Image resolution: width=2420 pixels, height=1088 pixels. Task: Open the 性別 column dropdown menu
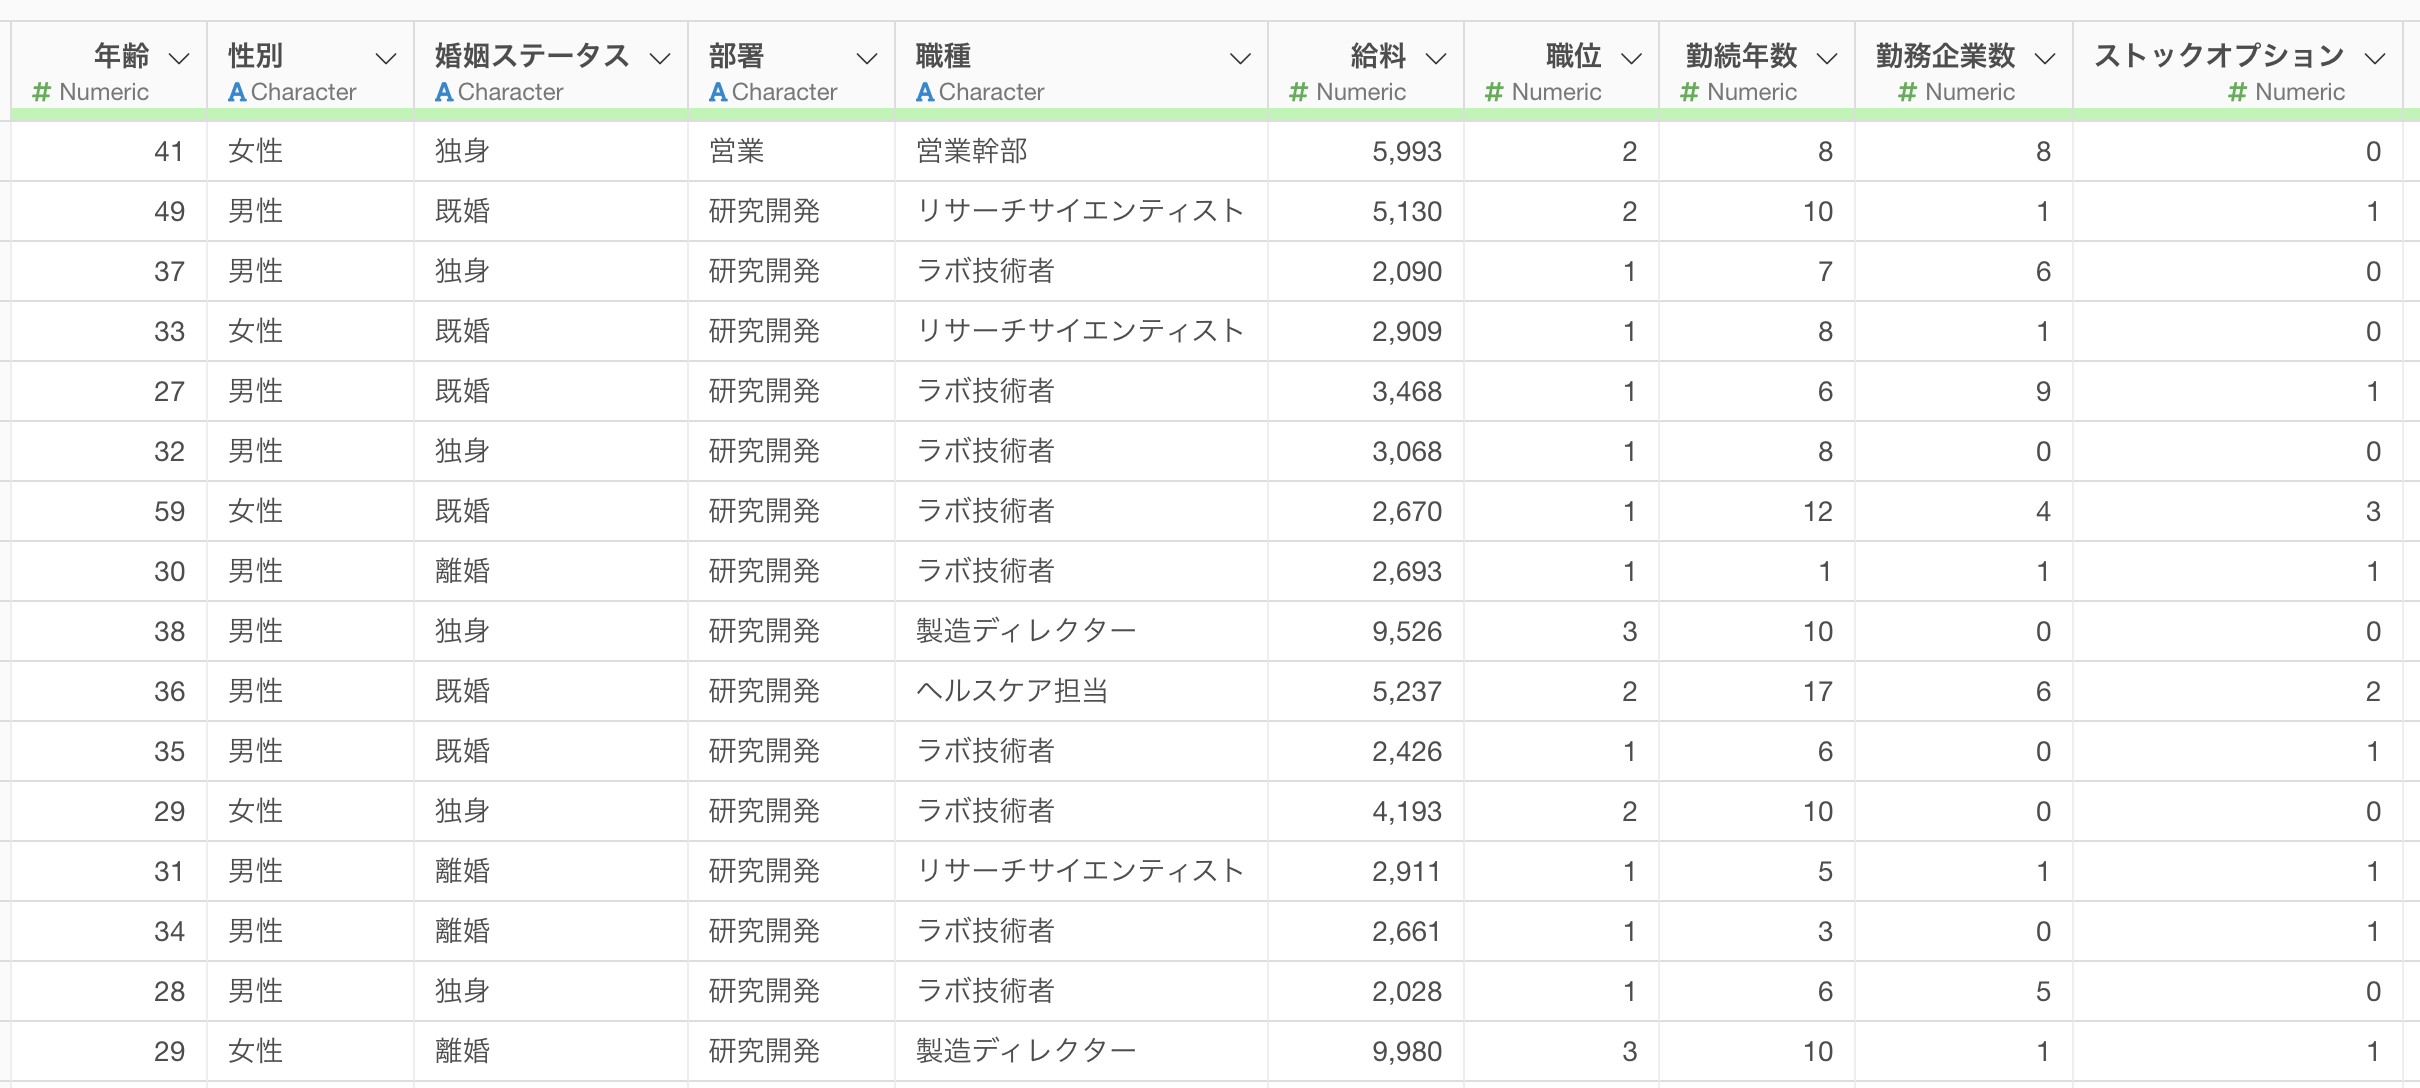tap(386, 59)
